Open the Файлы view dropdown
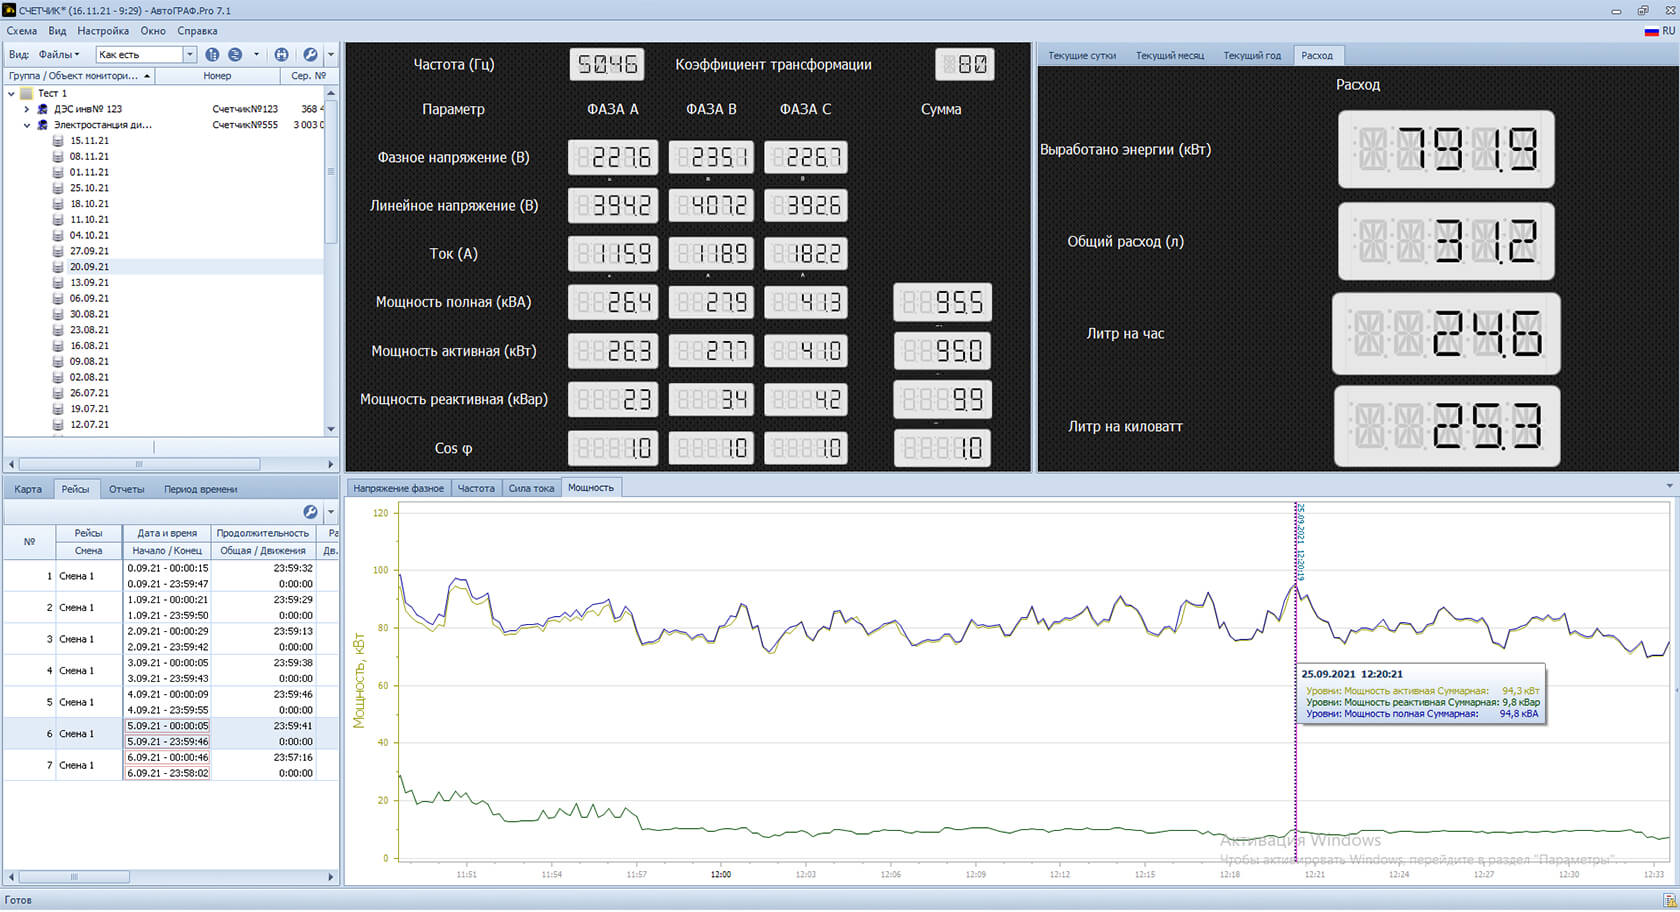Viewport: 1680px width, 912px height. pos(59,55)
